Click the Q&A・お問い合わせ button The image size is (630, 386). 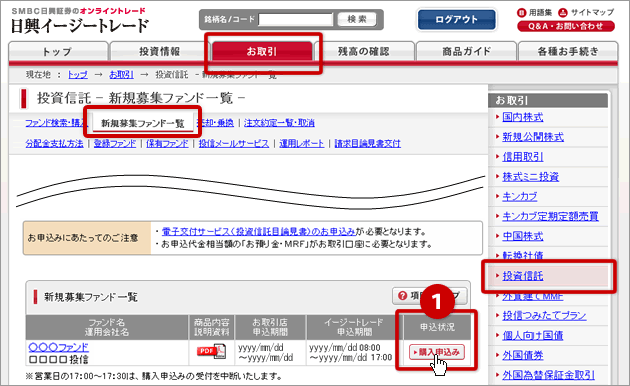(566, 27)
